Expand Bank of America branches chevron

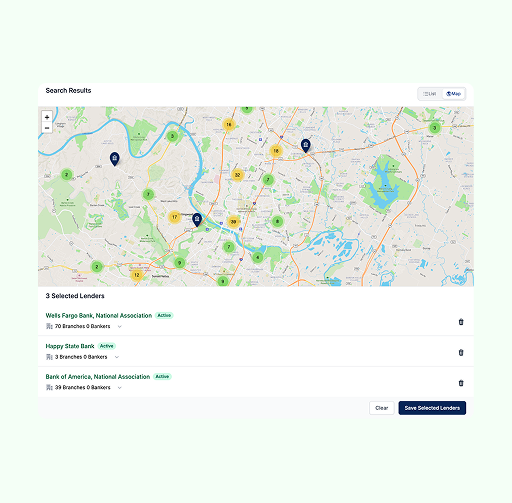coord(120,388)
